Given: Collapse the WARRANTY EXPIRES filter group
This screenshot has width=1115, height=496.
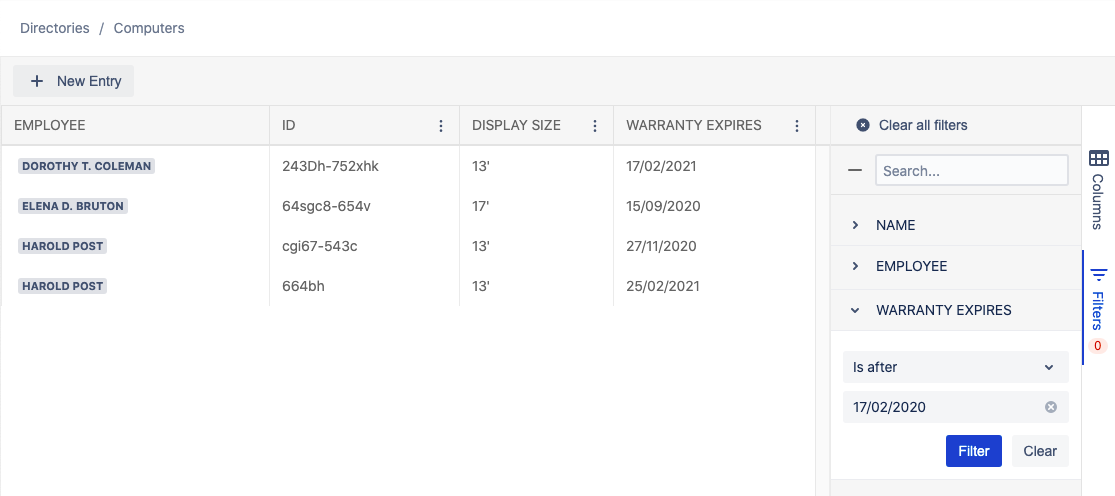Looking at the screenshot, I should [x=855, y=310].
